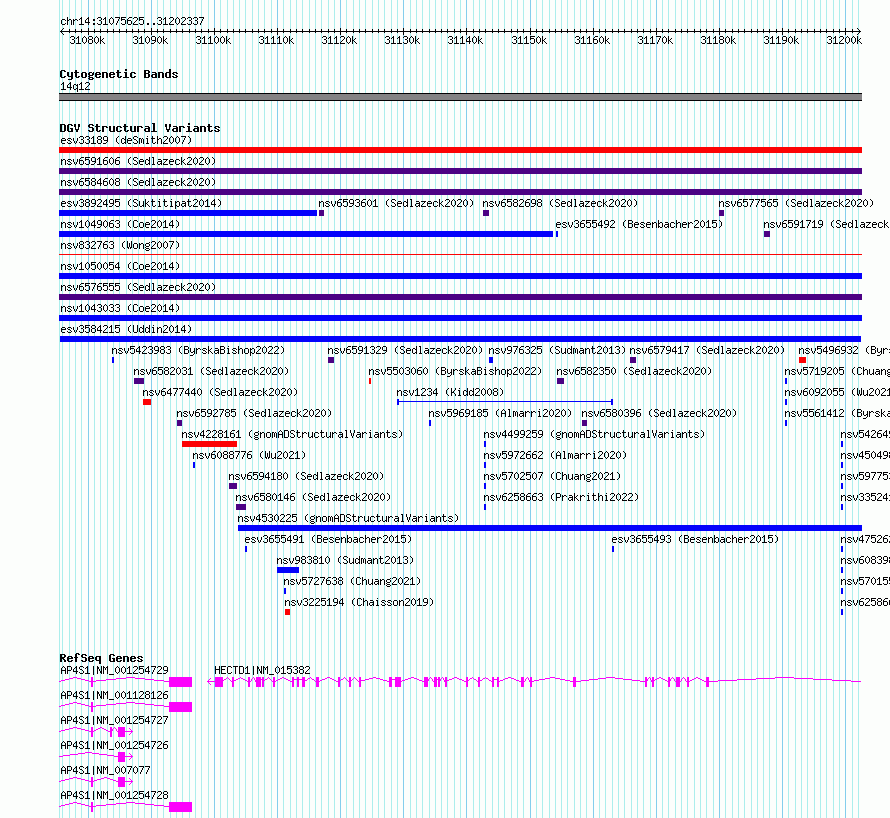Click the nsv6584608 (Sedlazeck2020) label
This screenshot has height=818, width=890.
pyautogui.click(x=138, y=182)
